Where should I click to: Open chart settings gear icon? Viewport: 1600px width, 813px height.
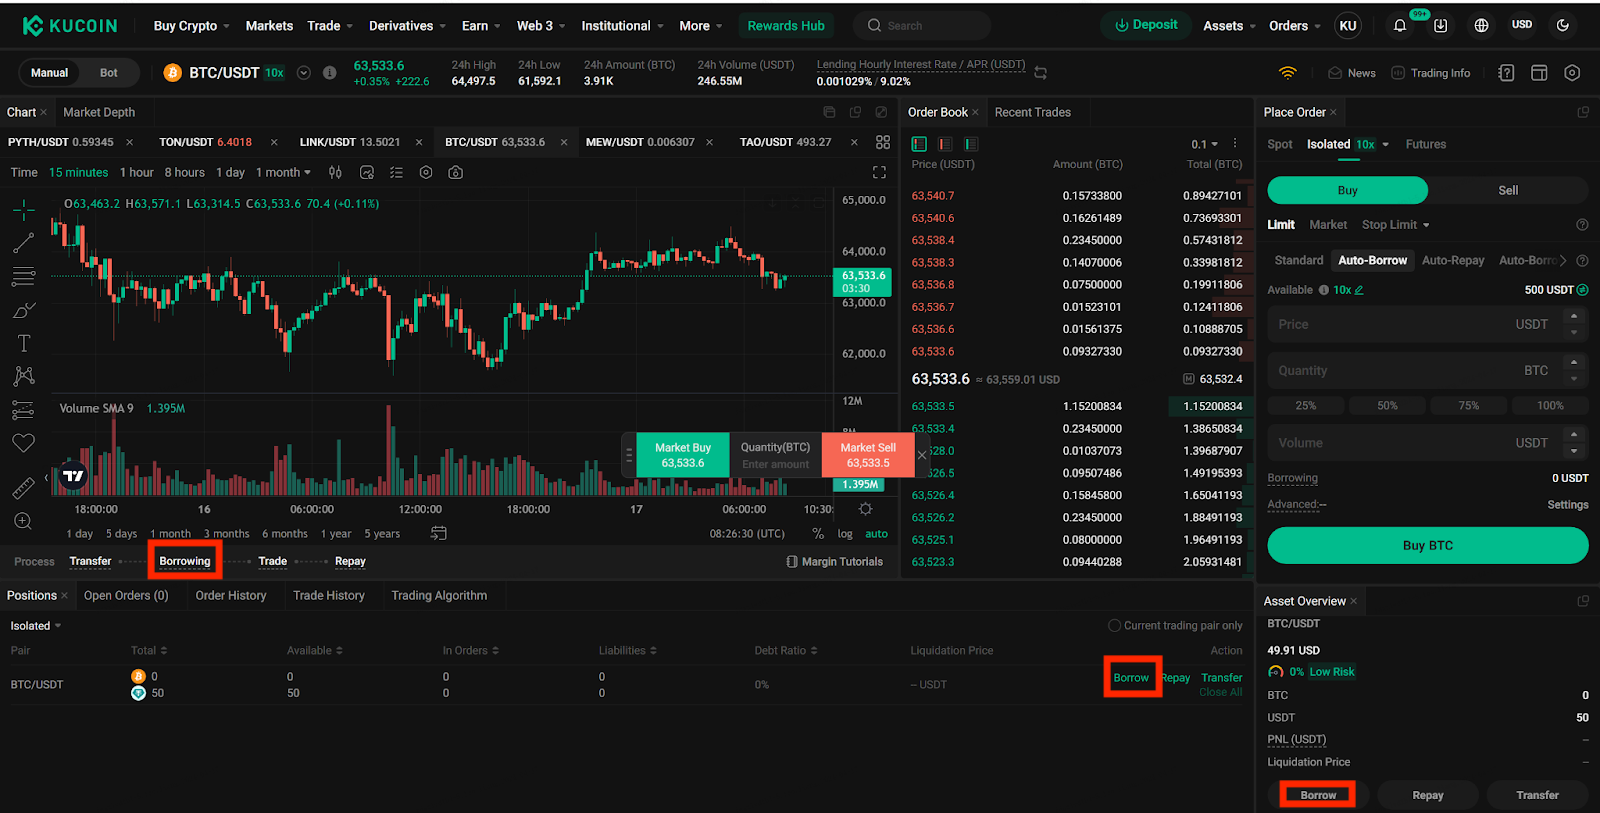coord(426,173)
